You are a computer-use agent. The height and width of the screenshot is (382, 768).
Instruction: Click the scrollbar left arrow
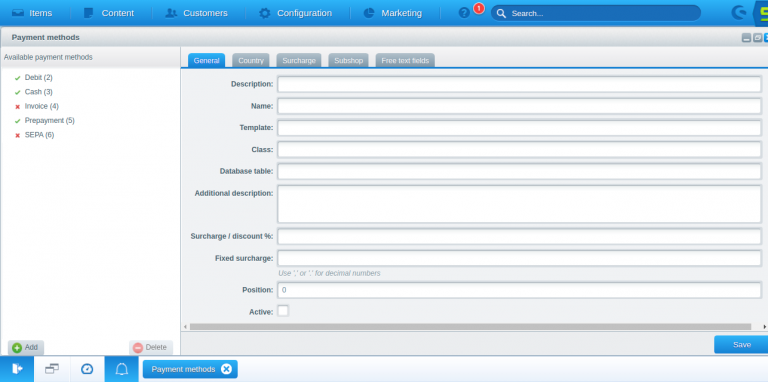coord(185,327)
